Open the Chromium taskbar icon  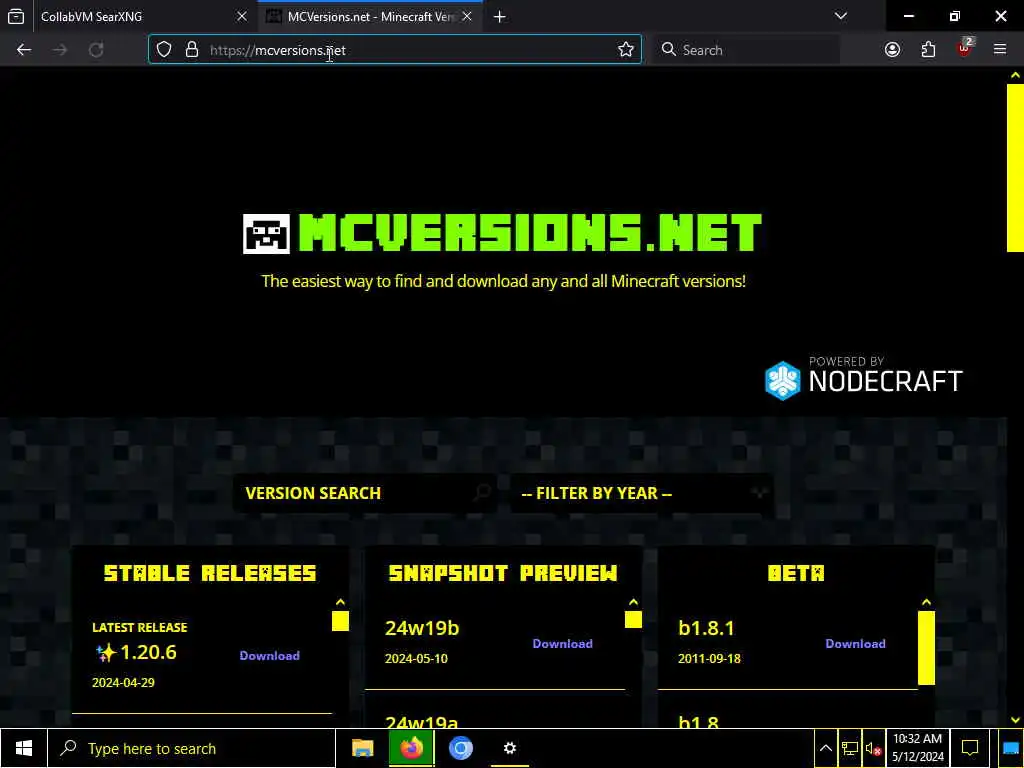[460, 748]
